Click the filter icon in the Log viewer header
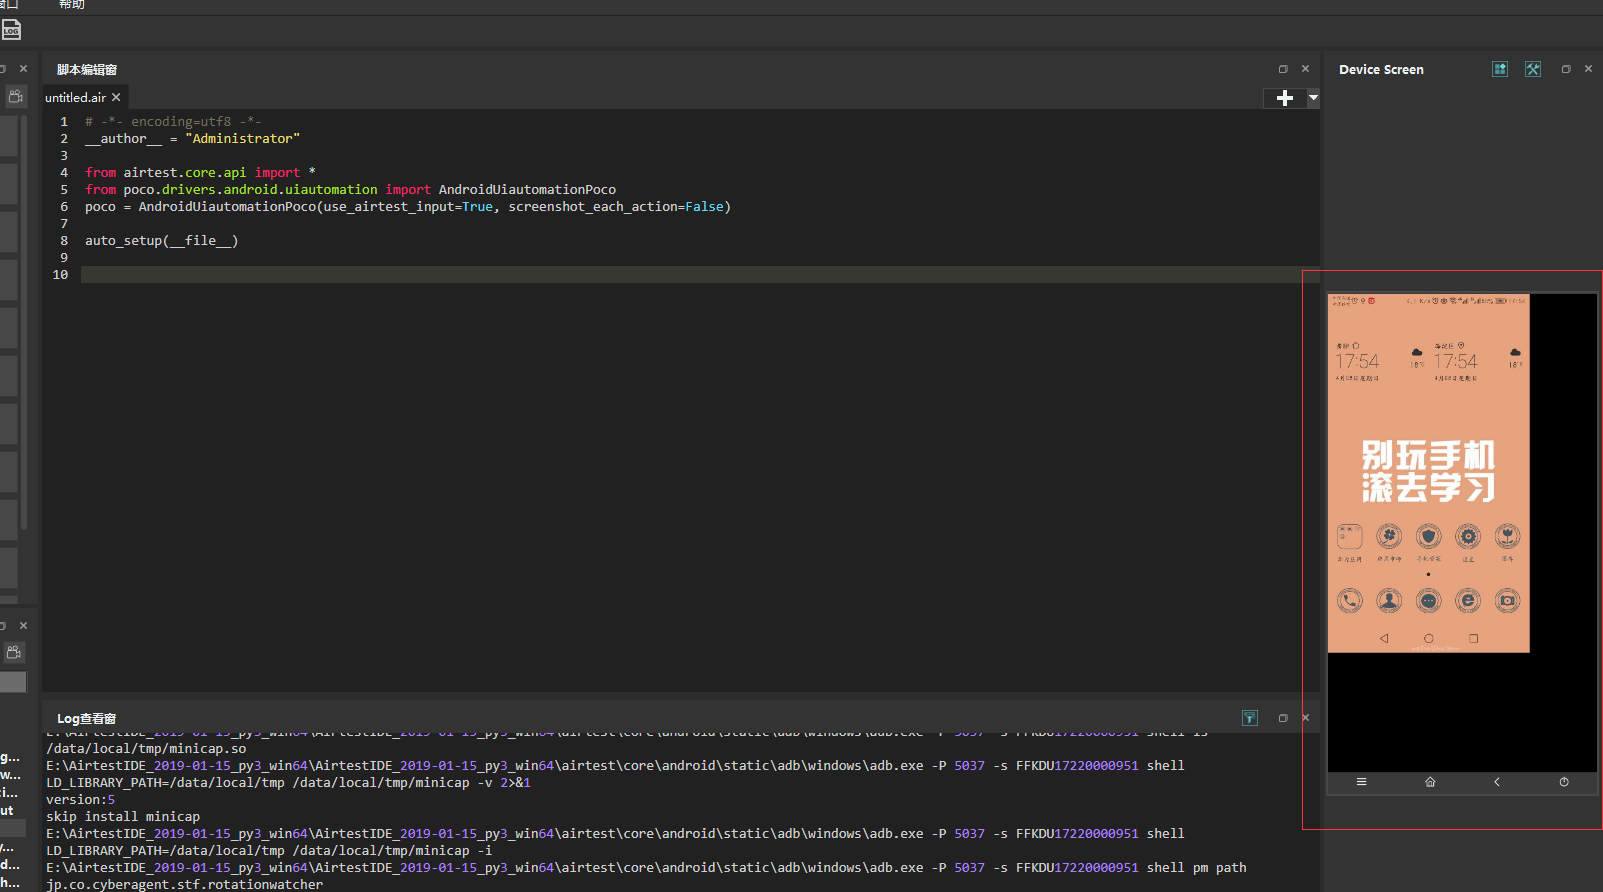Viewport: 1603px width, 892px height. point(1250,718)
